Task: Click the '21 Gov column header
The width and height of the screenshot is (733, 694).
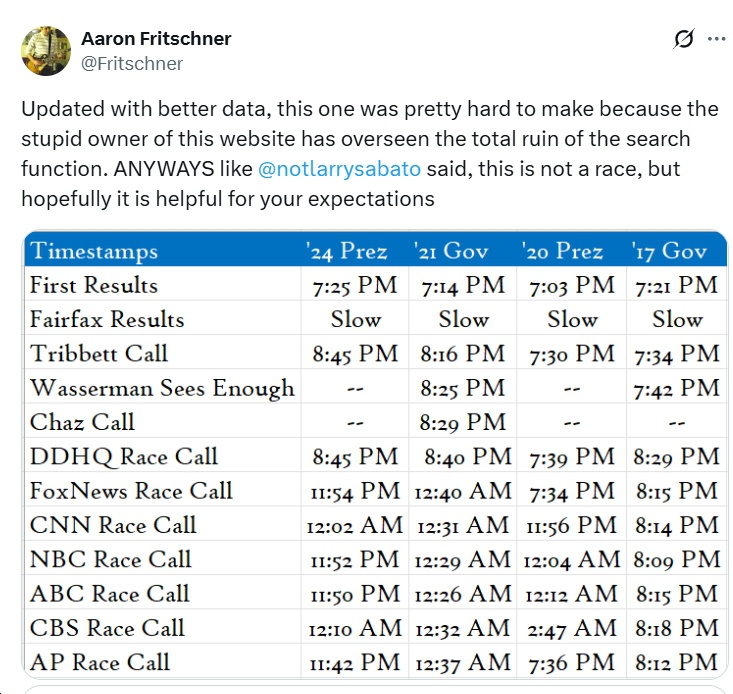Action: pyautogui.click(x=462, y=251)
